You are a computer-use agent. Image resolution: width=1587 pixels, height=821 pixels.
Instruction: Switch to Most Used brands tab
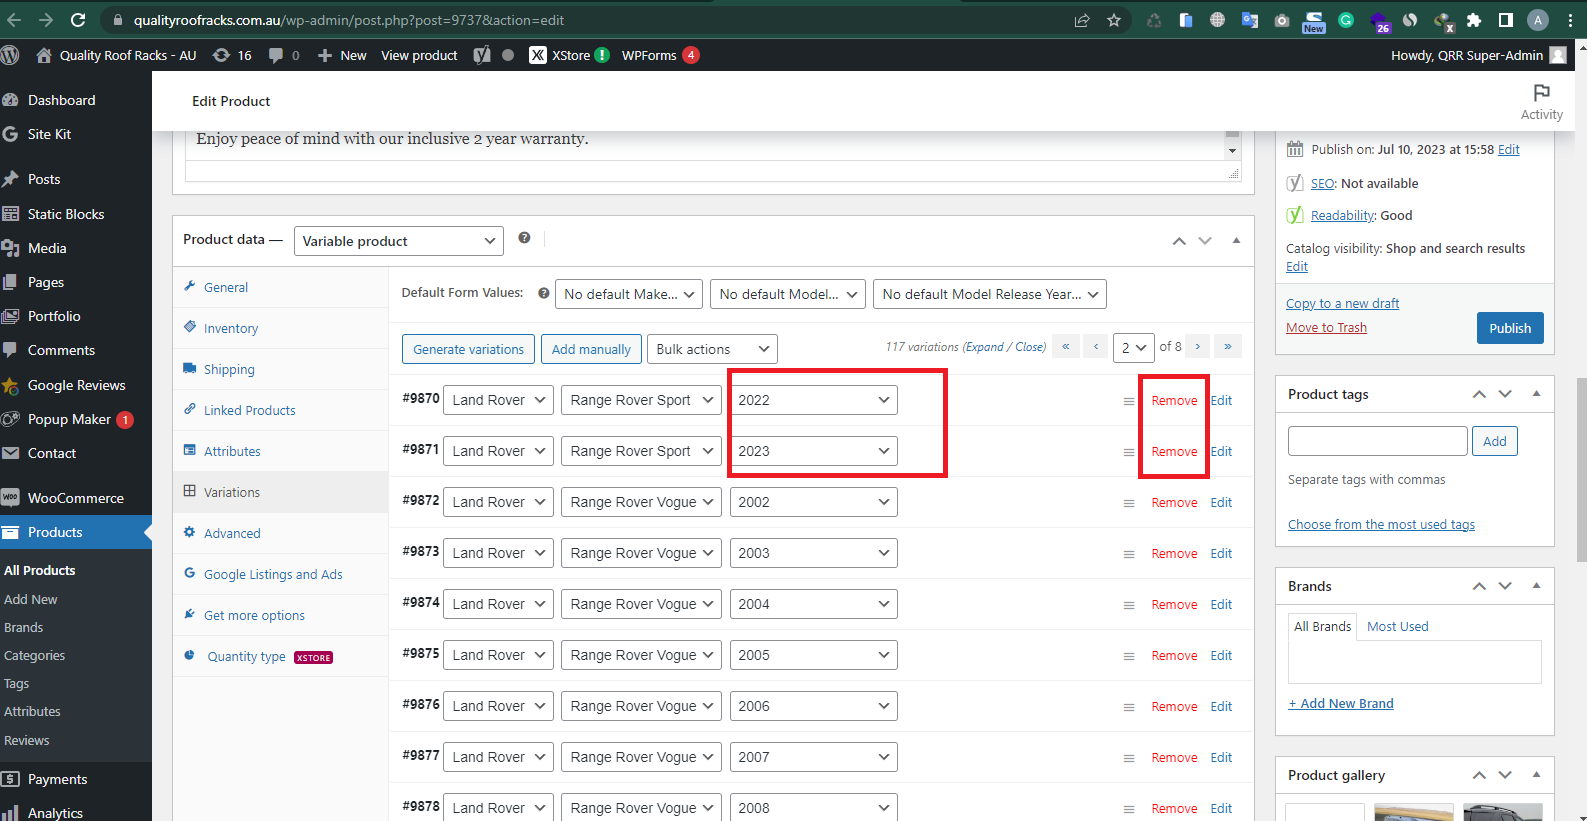tap(1397, 626)
